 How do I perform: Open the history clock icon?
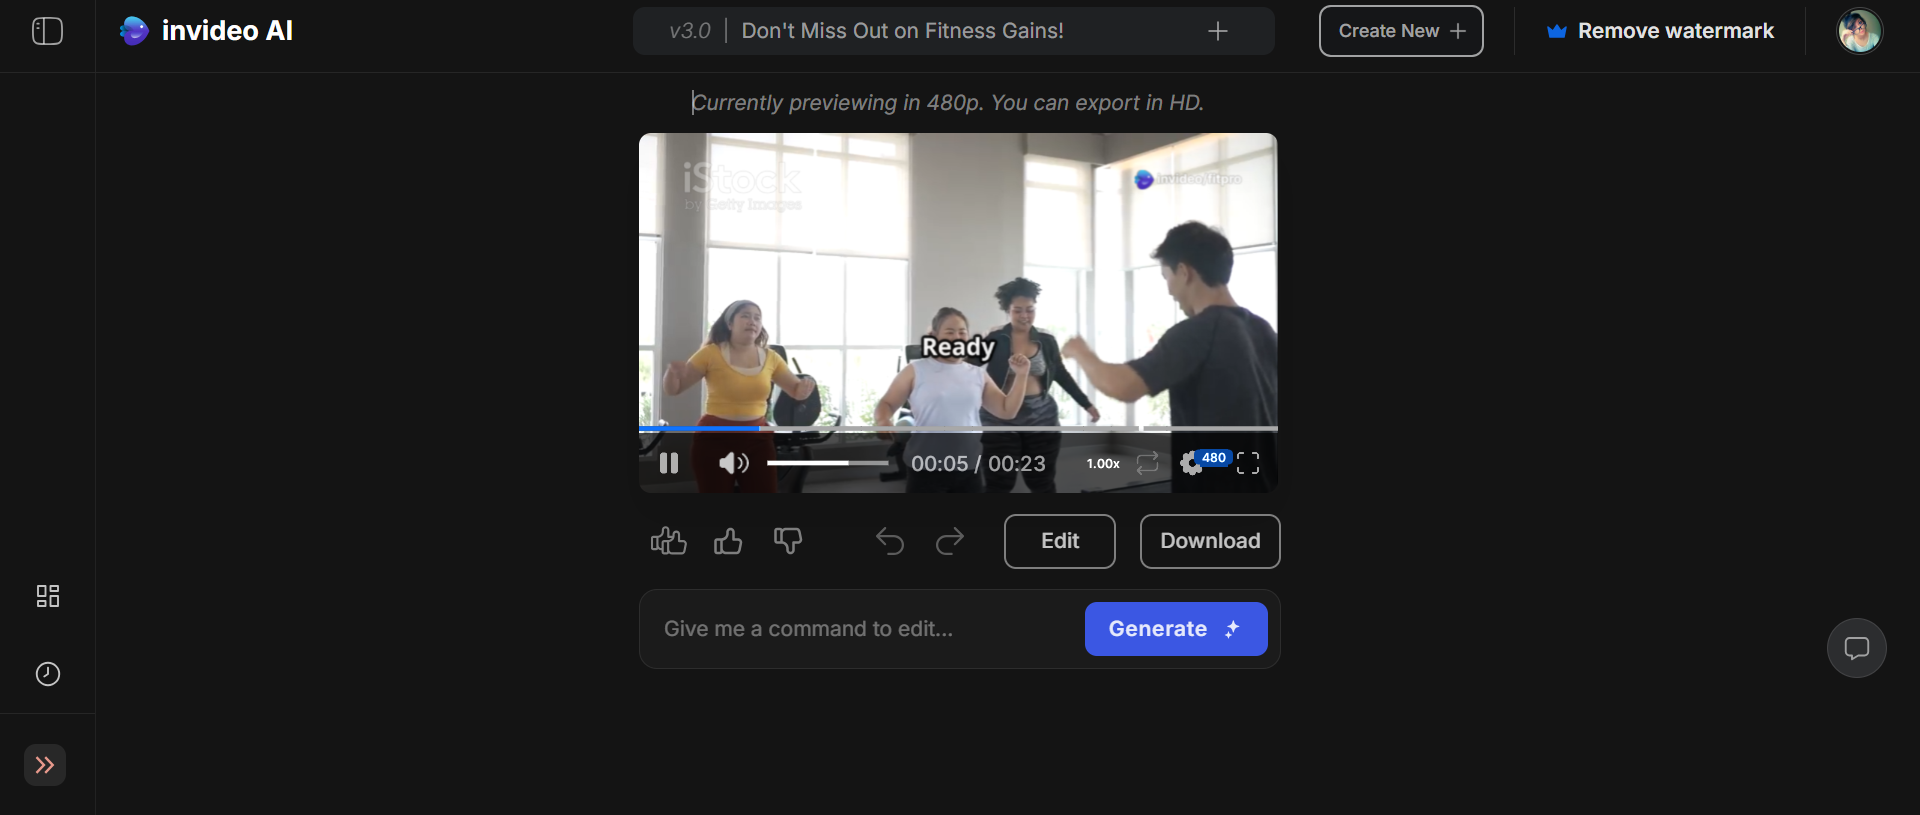(x=48, y=674)
